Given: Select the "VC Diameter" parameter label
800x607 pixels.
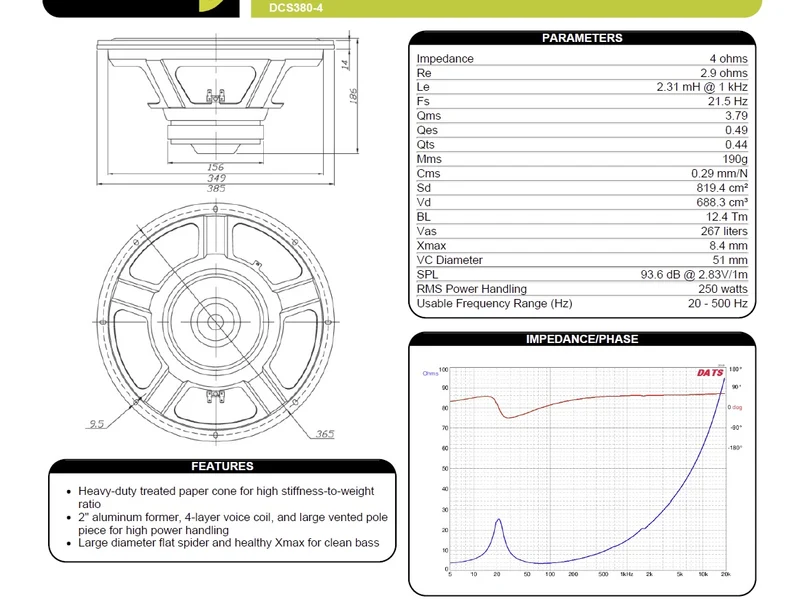Looking at the screenshot, I should coord(449,260).
